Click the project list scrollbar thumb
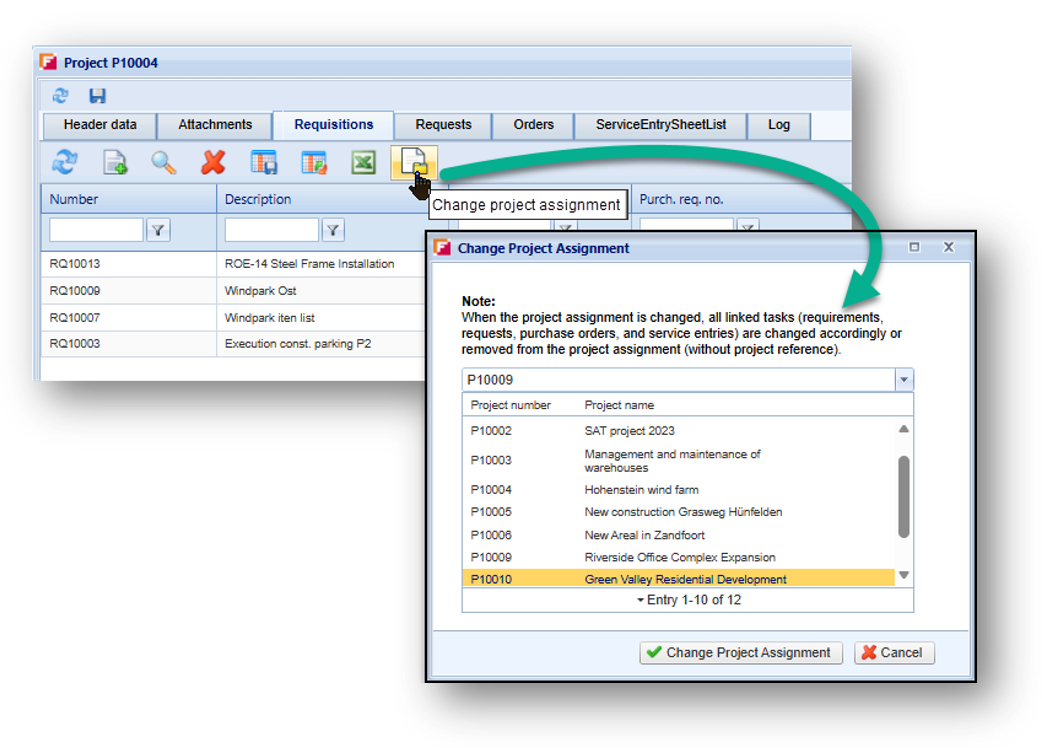 coord(904,496)
